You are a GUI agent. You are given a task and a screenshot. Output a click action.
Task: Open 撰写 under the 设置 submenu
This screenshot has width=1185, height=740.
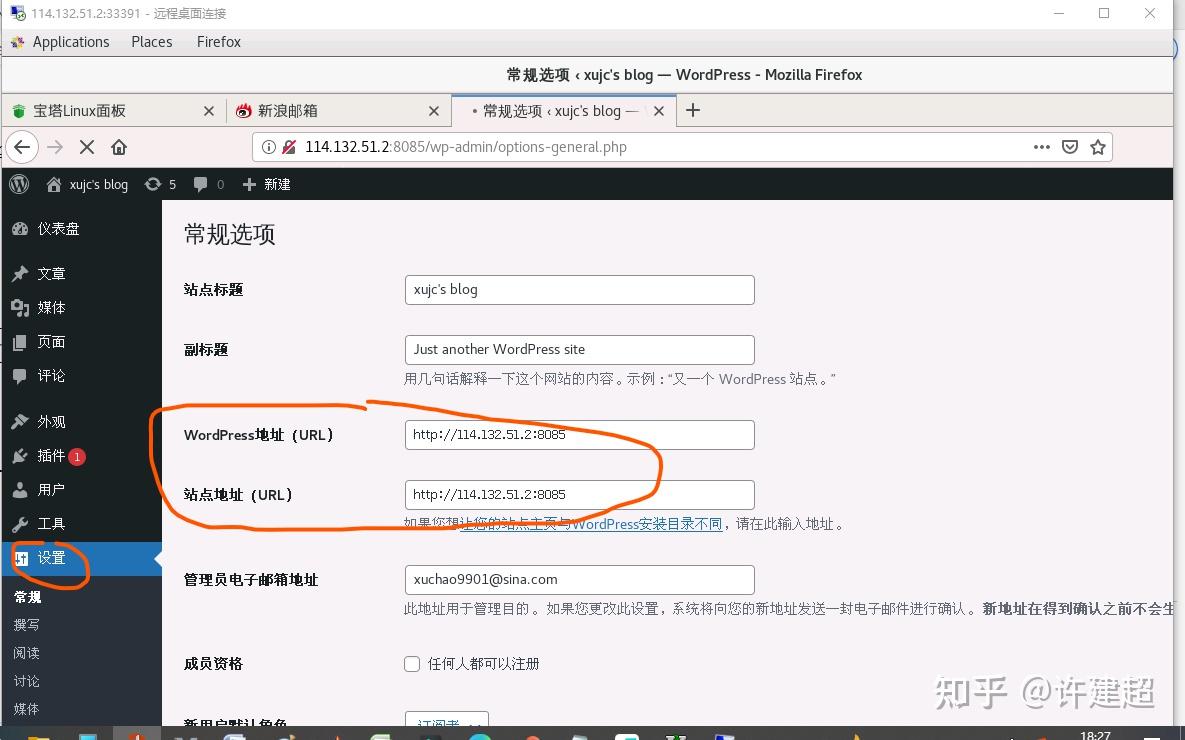pyautogui.click(x=26, y=624)
